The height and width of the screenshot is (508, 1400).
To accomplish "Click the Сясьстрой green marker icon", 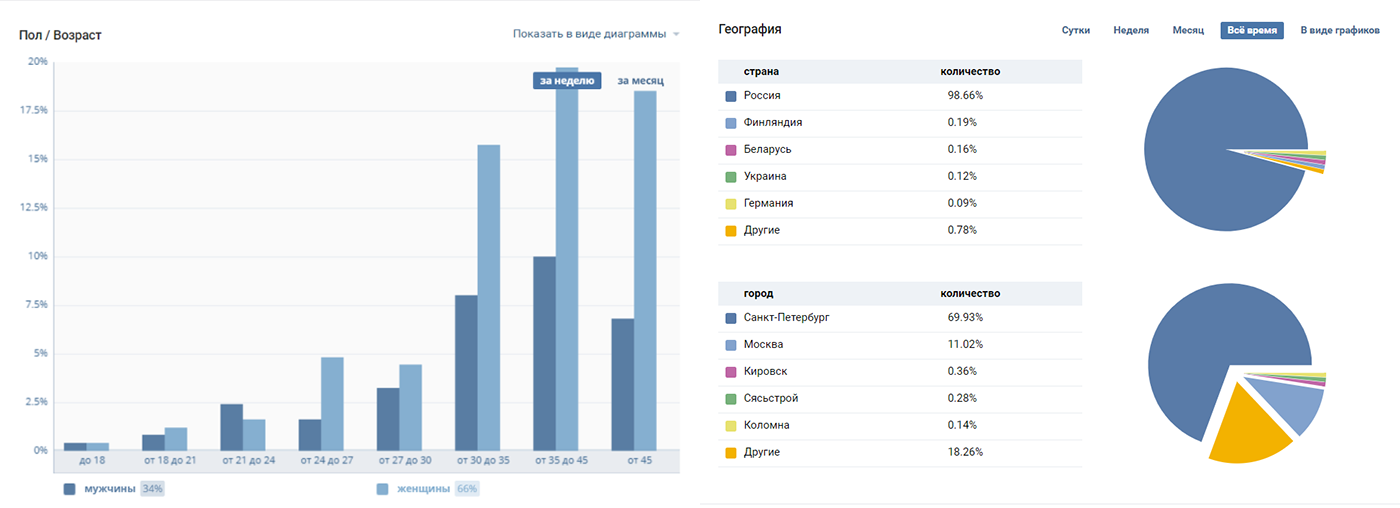I will pyautogui.click(x=731, y=399).
